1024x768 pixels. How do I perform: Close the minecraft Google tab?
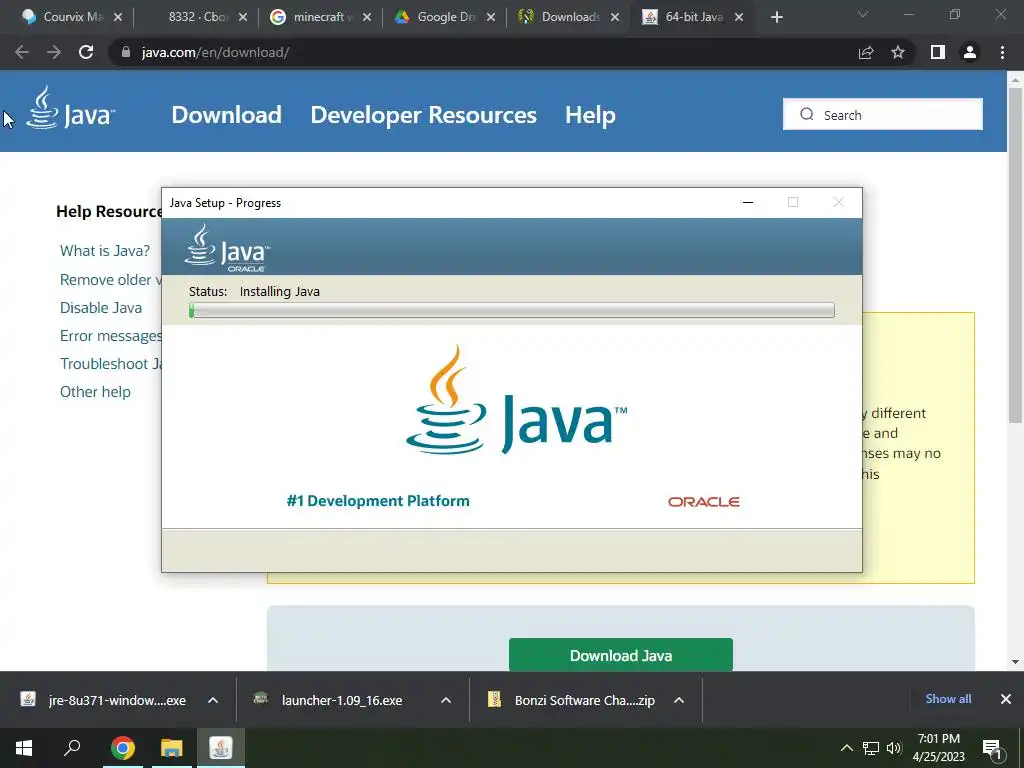pyautogui.click(x=367, y=18)
